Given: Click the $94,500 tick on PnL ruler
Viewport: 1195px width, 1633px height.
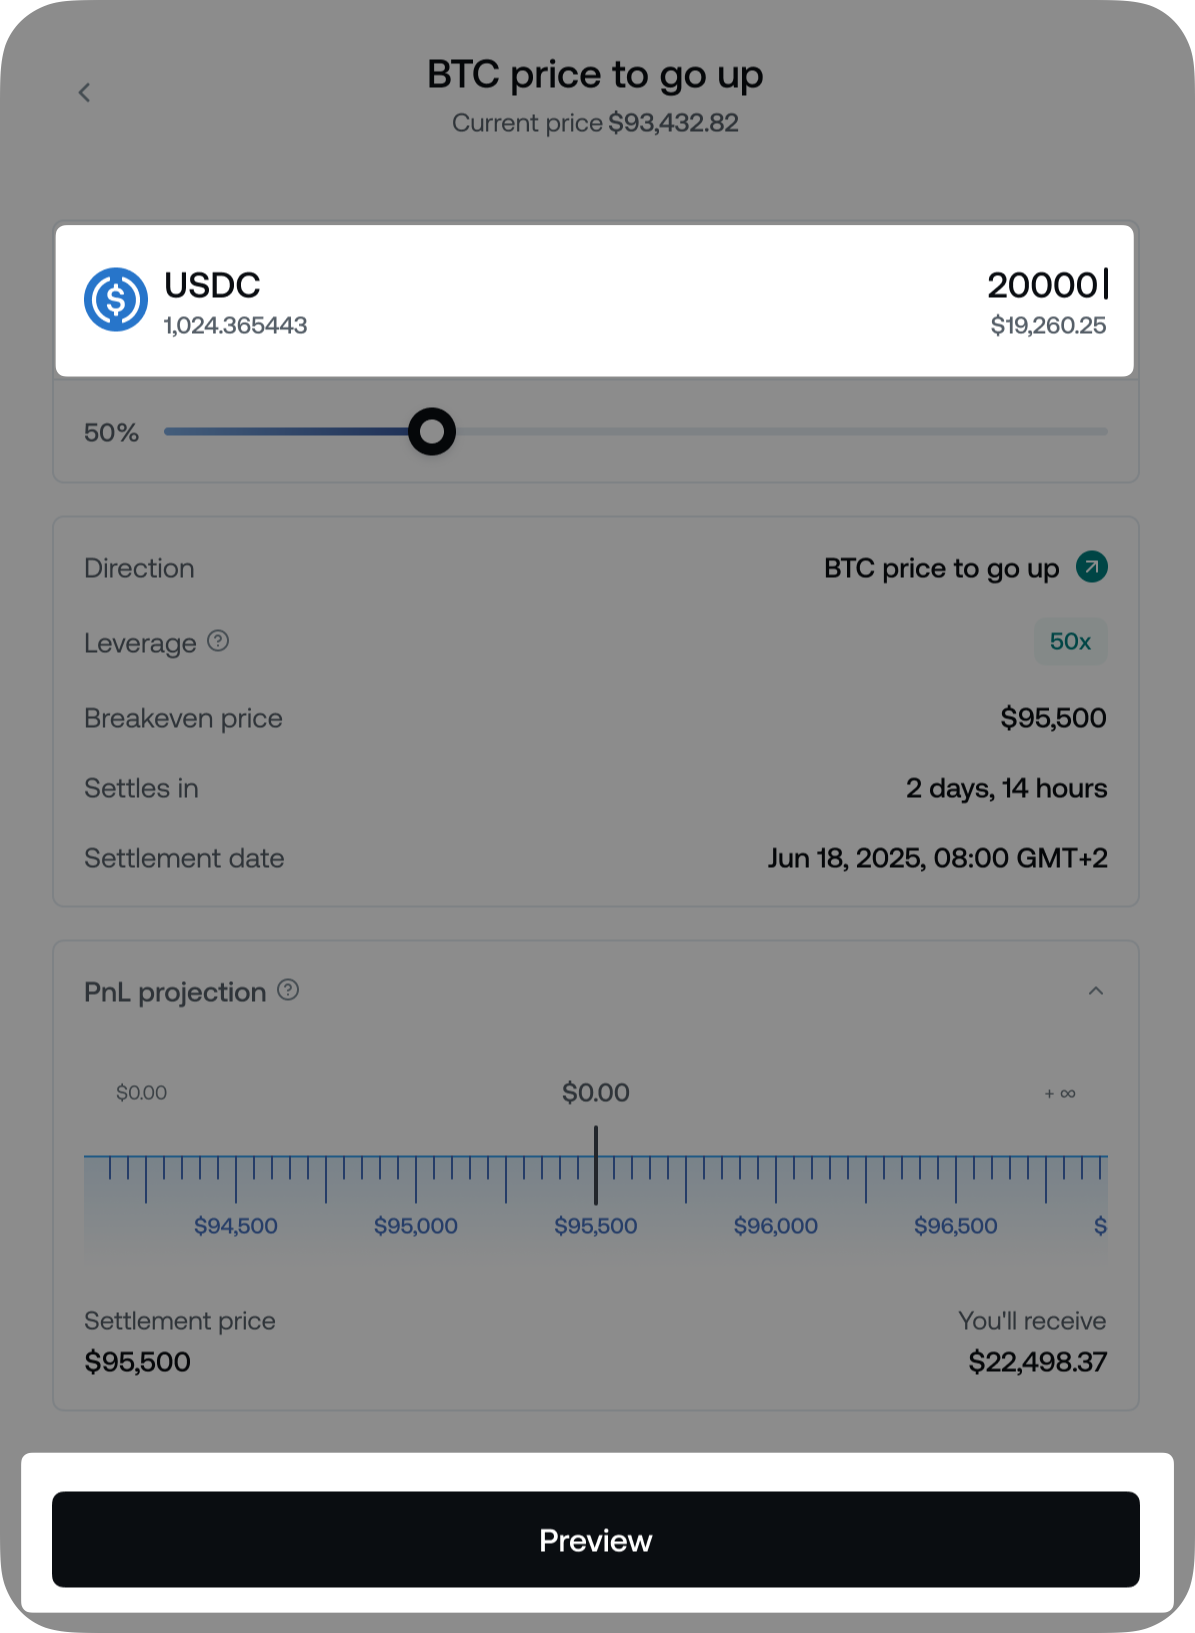Looking at the screenshot, I should [x=236, y=1180].
